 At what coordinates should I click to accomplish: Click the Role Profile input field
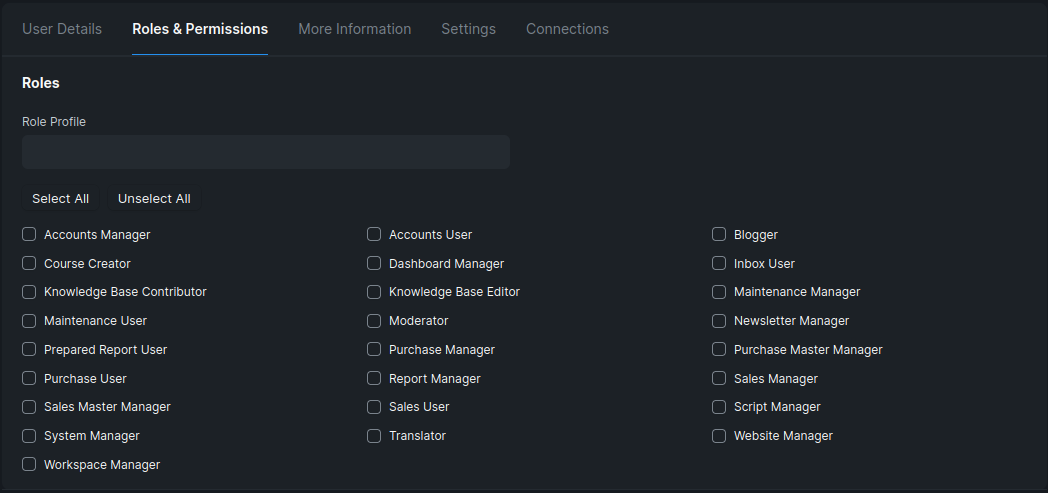266,152
